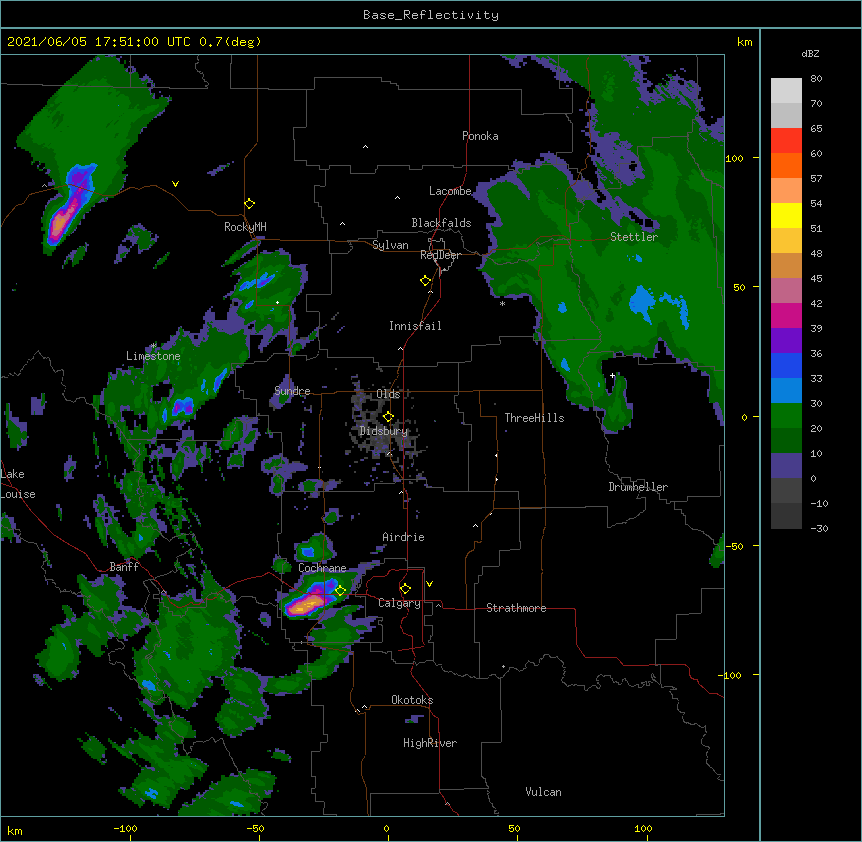Select the purple 36-39 dBZ legend swatch
Viewport: 862px width, 842px height.
786,341
